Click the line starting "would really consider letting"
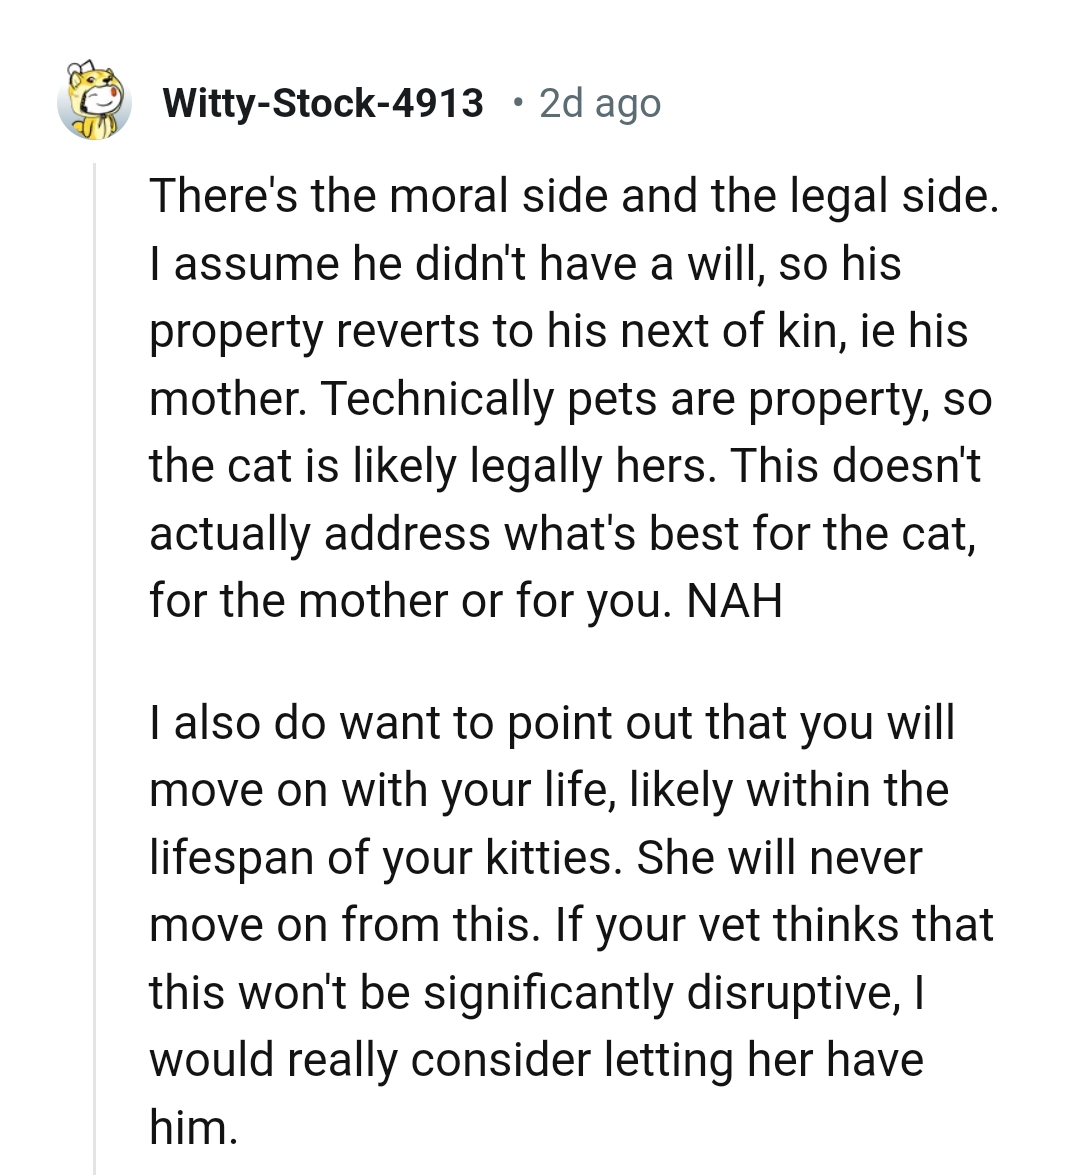The height and width of the screenshot is (1175, 1080). (x=536, y=1060)
